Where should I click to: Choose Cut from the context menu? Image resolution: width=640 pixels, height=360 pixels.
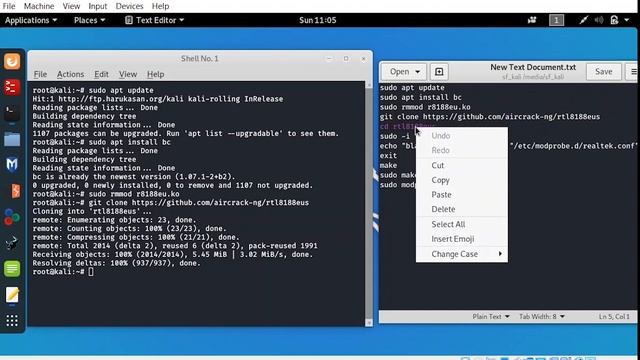462,165
